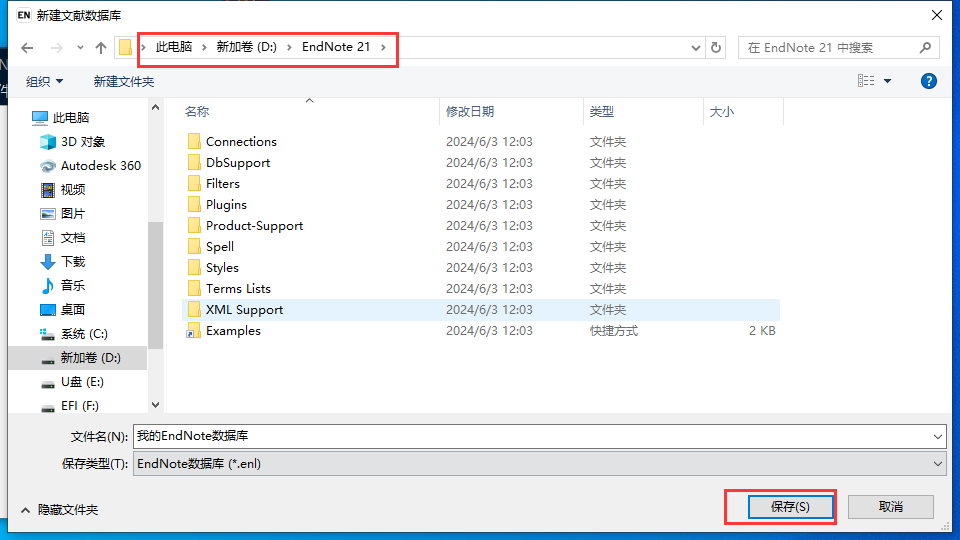Screen dimensions: 960x540
Task: Open 桌面 in the sidebar
Action: tap(62, 310)
